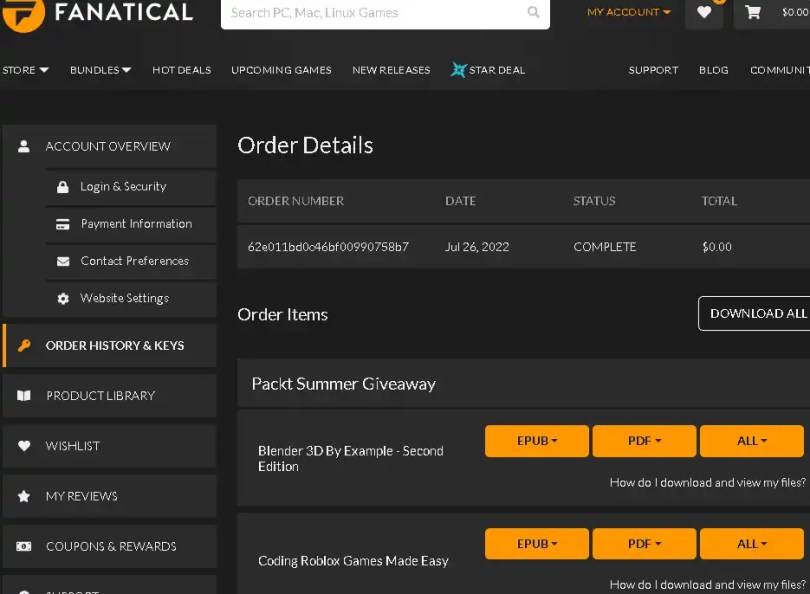Open Wishlist in sidebar
This screenshot has height=594, width=810.
pos(110,446)
